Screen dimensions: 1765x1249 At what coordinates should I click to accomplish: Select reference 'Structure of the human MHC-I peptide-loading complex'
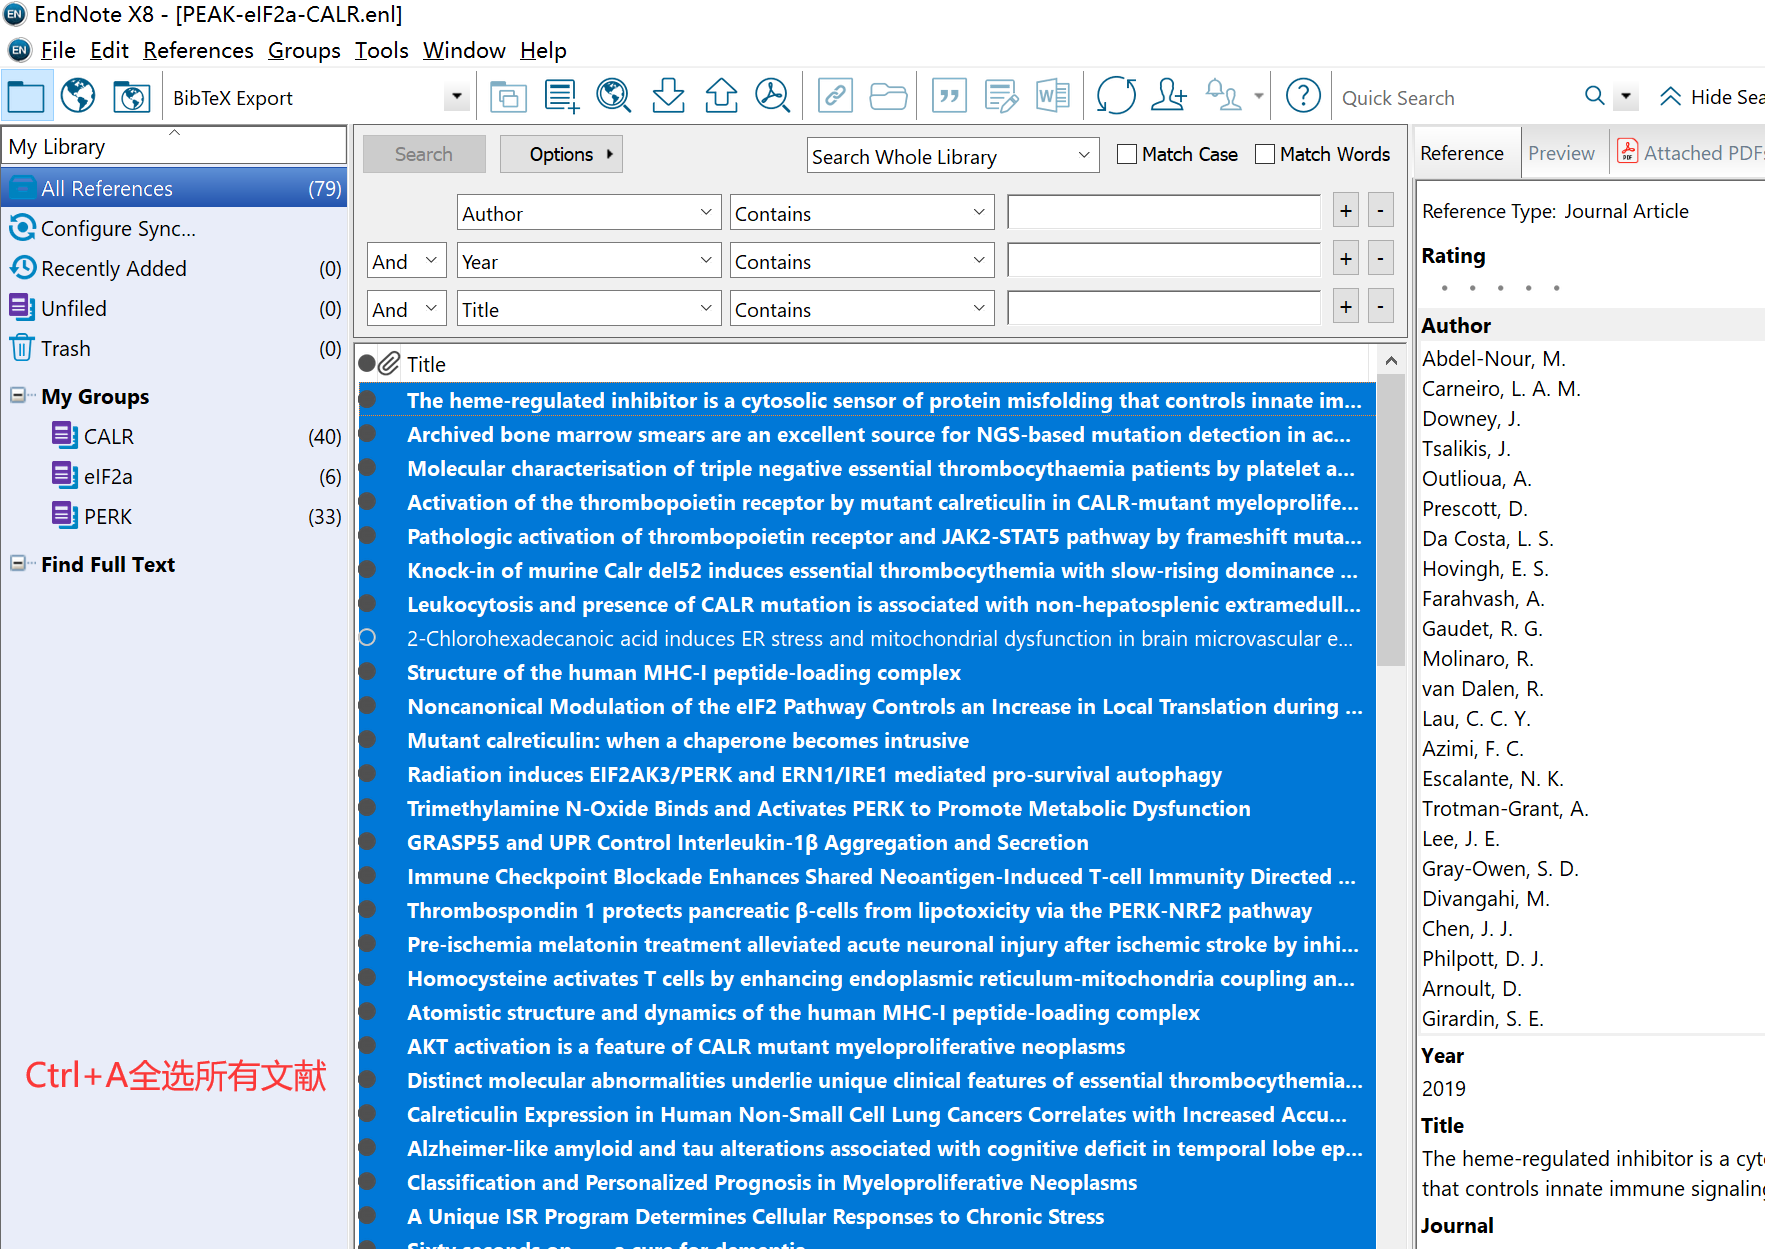pyautogui.click(x=684, y=672)
